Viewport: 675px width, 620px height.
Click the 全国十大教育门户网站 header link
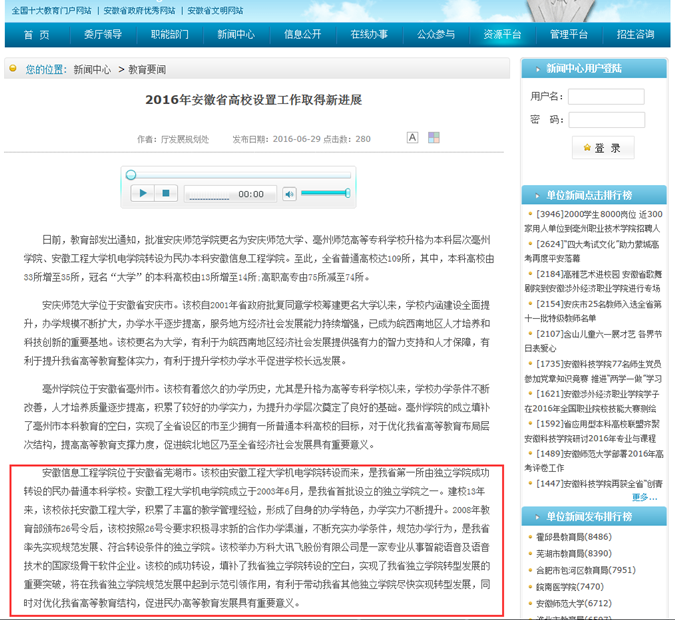pos(52,11)
